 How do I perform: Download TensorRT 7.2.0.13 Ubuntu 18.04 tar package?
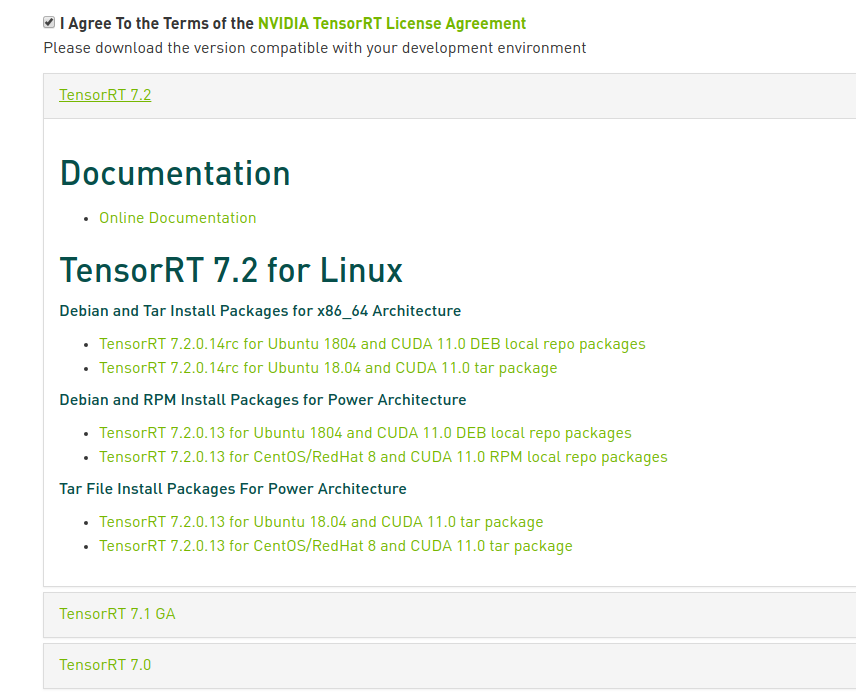(321, 522)
